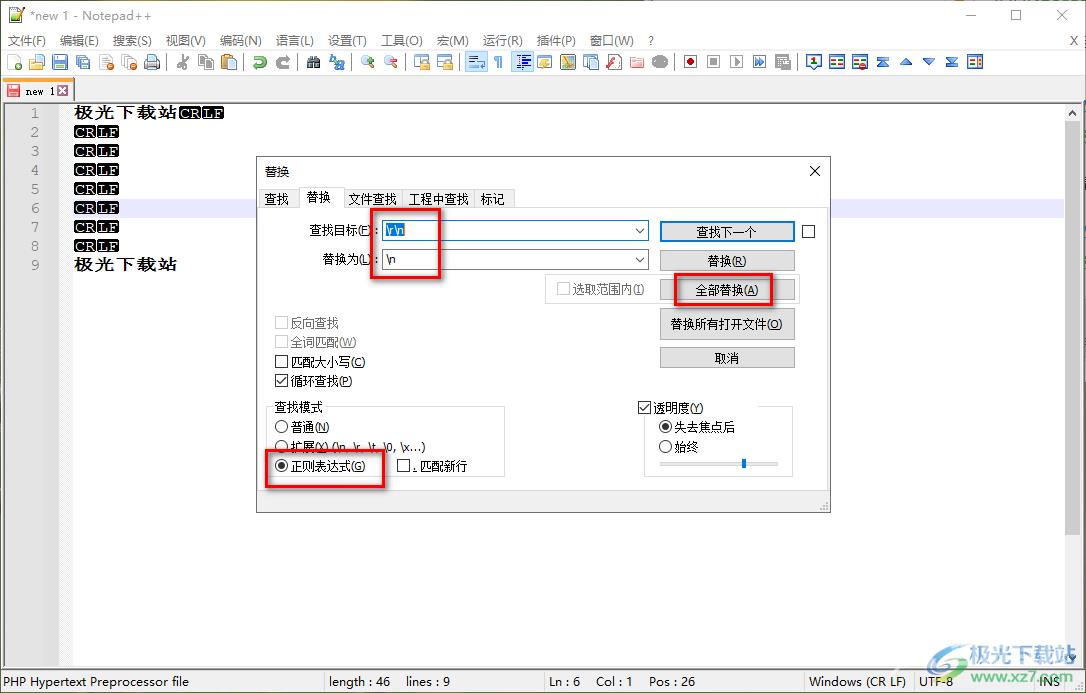Screen dimensions: 1086x693
Task: Open Find with the binoculars icon
Action: [x=314, y=62]
